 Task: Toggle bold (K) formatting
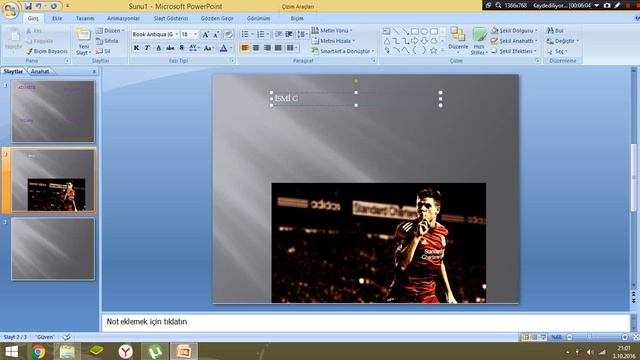(x=136, y=48)
